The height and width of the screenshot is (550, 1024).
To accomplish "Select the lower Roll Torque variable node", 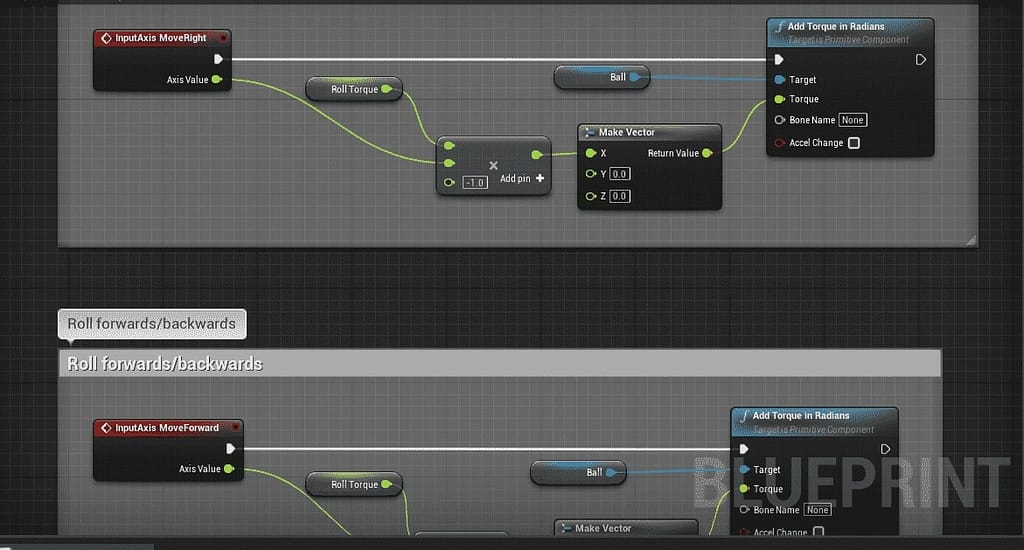I will (x=354, y=484).
